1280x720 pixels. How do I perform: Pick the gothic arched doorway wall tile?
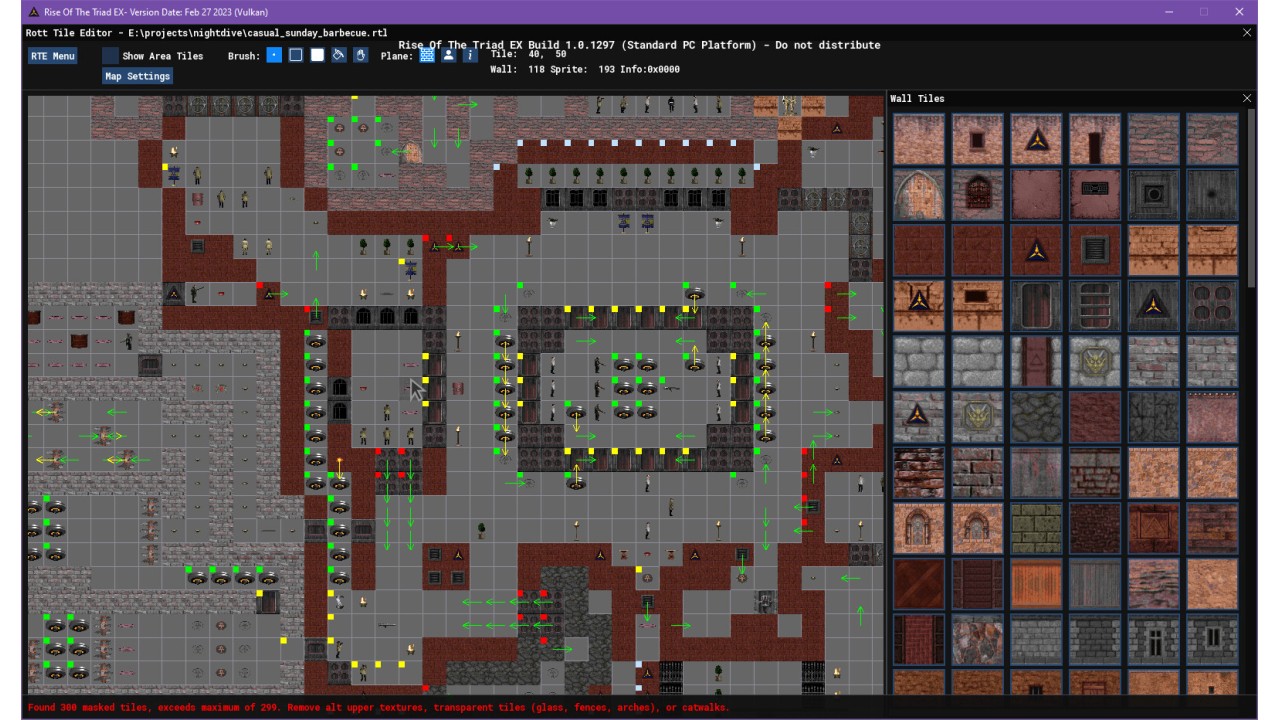(918, 194)
